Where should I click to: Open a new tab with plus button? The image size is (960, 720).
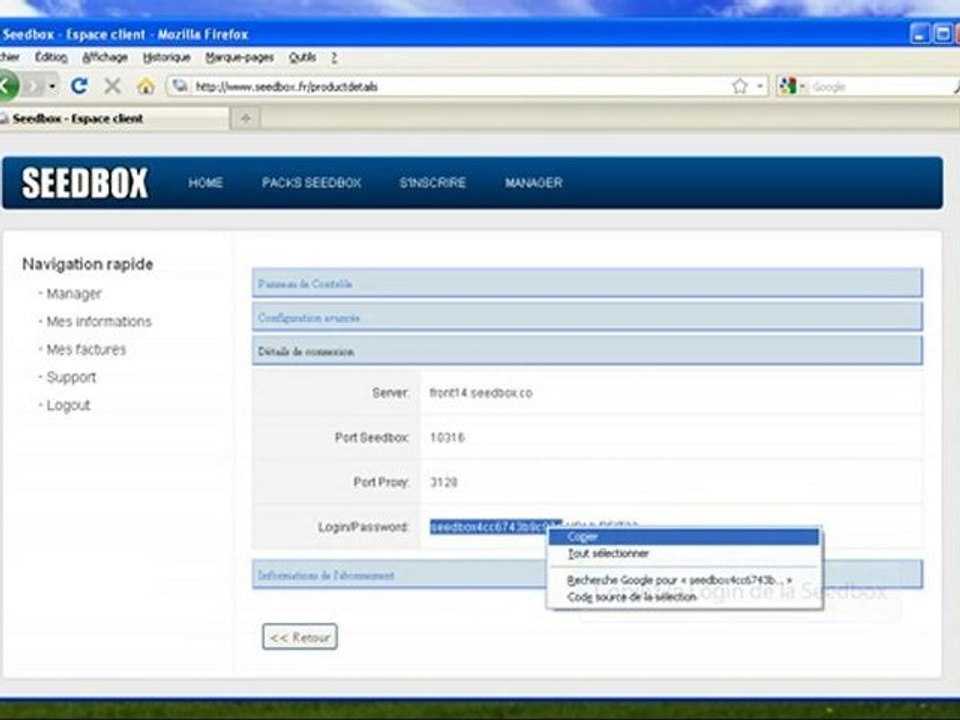click(246, 118)
